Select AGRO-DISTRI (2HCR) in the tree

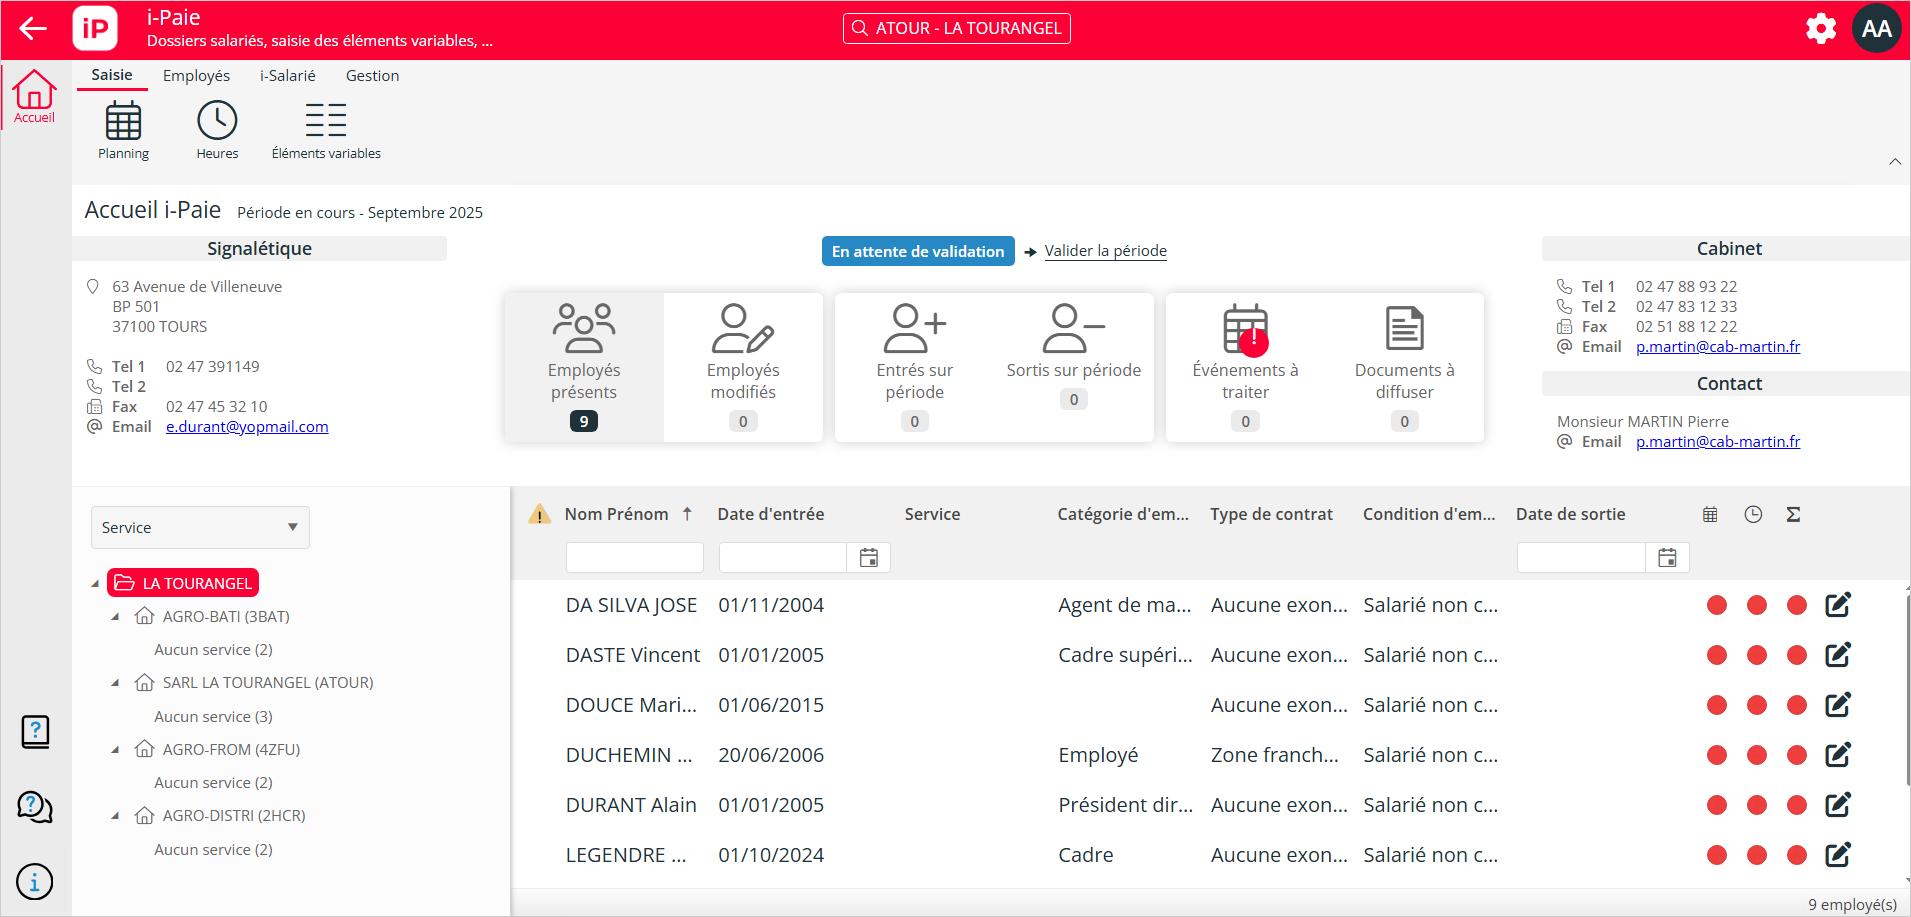click(x=234, y=816)
